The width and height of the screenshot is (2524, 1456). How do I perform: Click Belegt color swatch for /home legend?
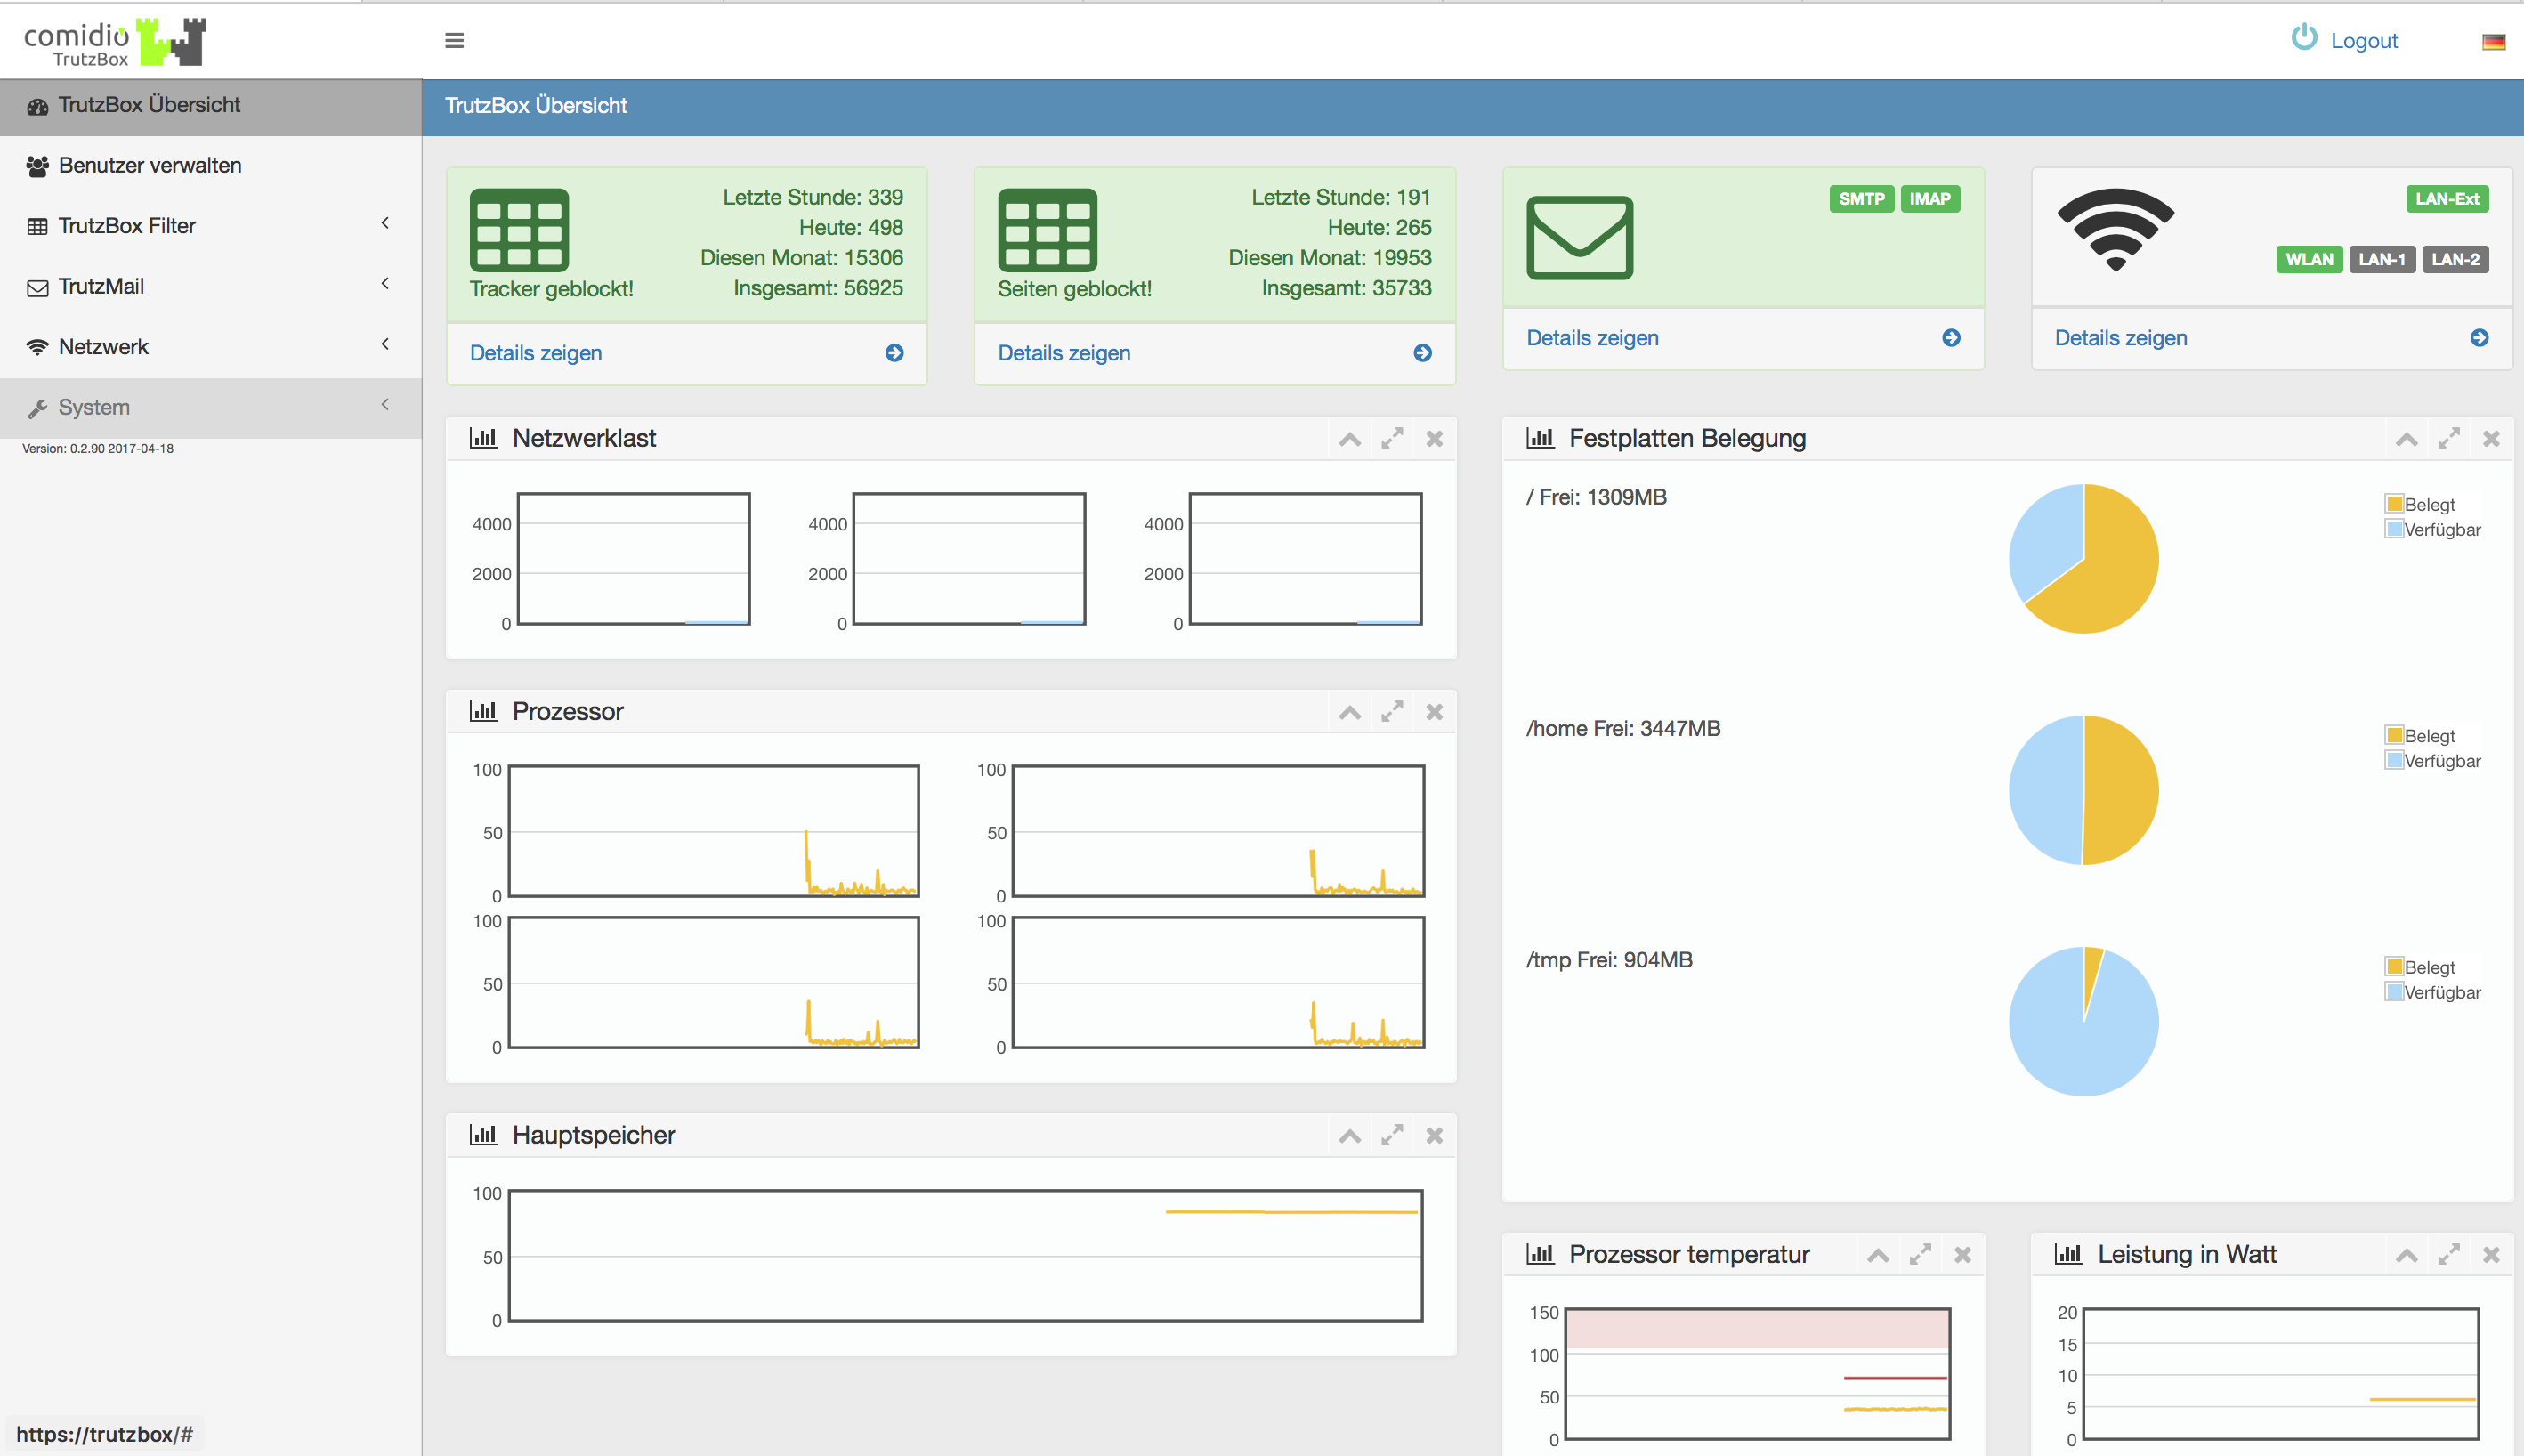2394,735
